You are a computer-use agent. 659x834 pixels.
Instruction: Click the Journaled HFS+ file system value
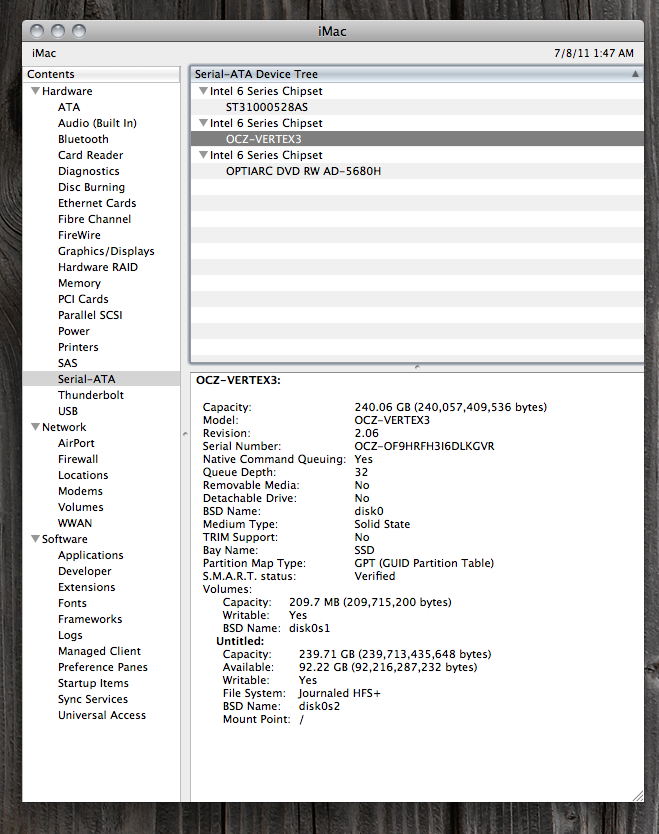[x=339, y=693]
